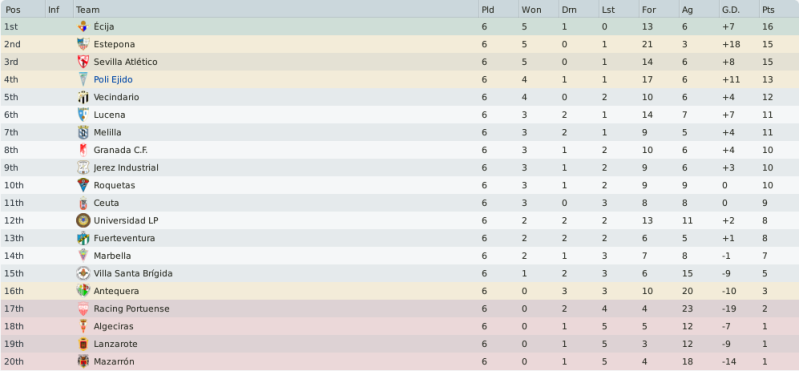Click the Lanzarote crest icon
Screen dimensions: 799x371
[83, 344]
